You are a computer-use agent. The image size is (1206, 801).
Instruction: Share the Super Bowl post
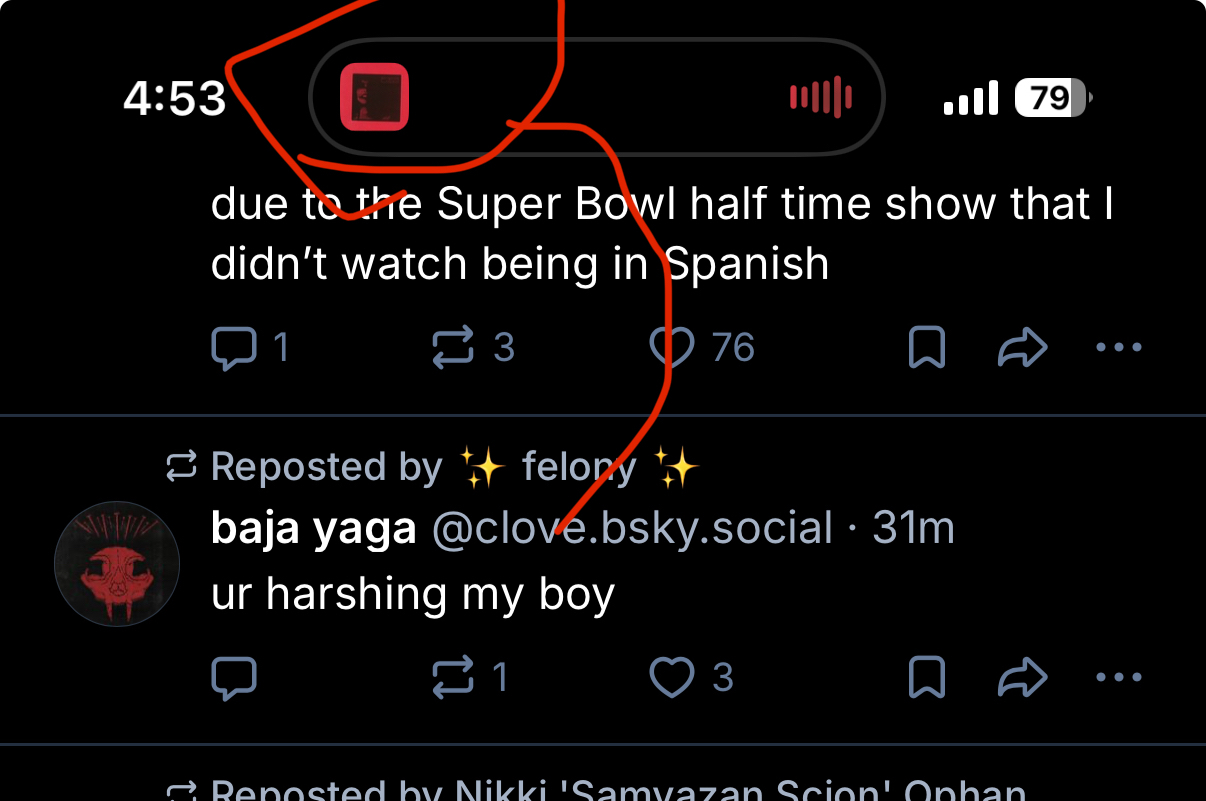point(1022,348)
